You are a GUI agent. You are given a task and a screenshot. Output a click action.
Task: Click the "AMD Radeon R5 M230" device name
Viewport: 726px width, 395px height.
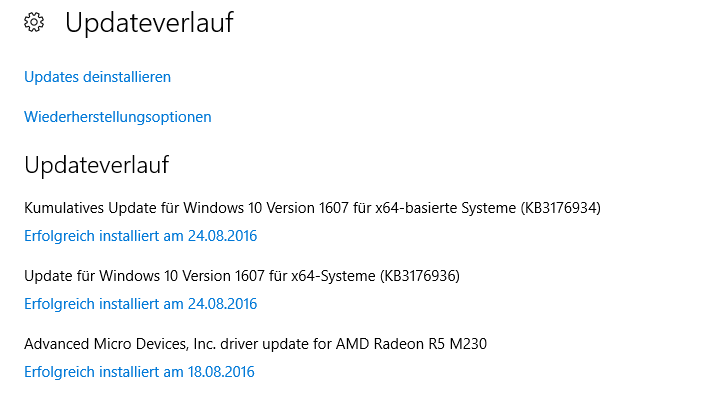(411, 344)
